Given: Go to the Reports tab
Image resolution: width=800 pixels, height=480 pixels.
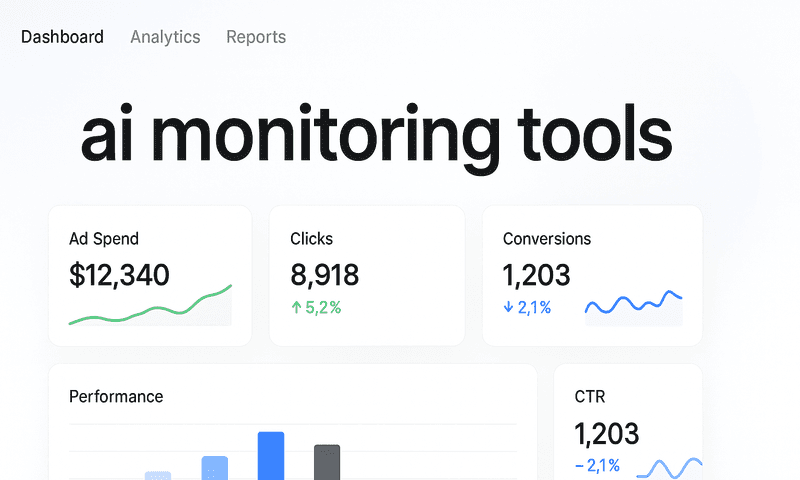Looking at the screenshot, I should point(256,37).
